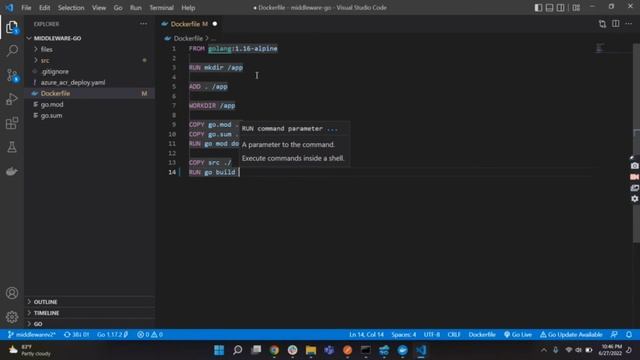Open the File menu
Viewport: 640px width, 360px height.
coord(26,7)
